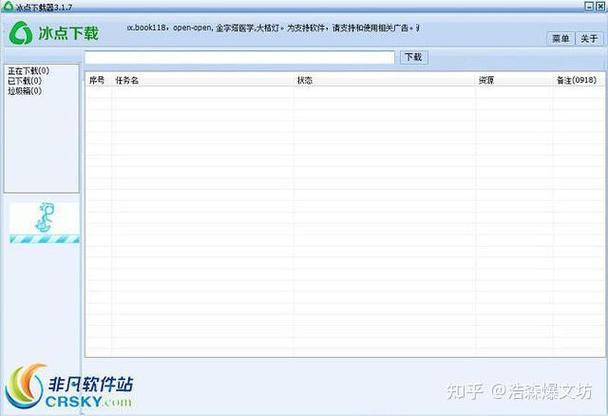
Task: Click the green 冰点下载 logo icon
Action: [x=20, y=33]
